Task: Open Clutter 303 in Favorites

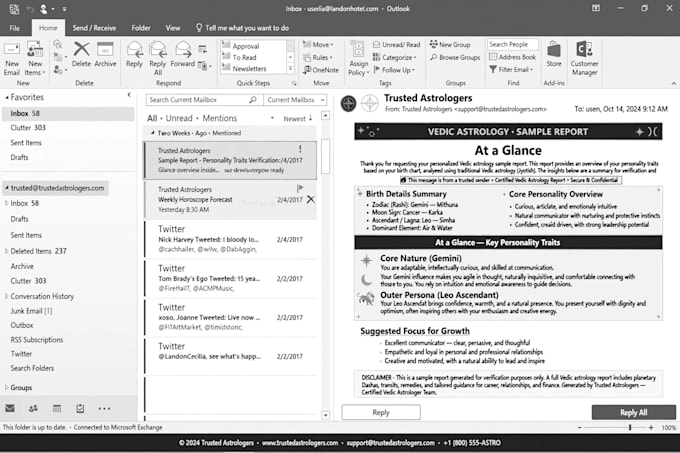Action: [28, 127]
